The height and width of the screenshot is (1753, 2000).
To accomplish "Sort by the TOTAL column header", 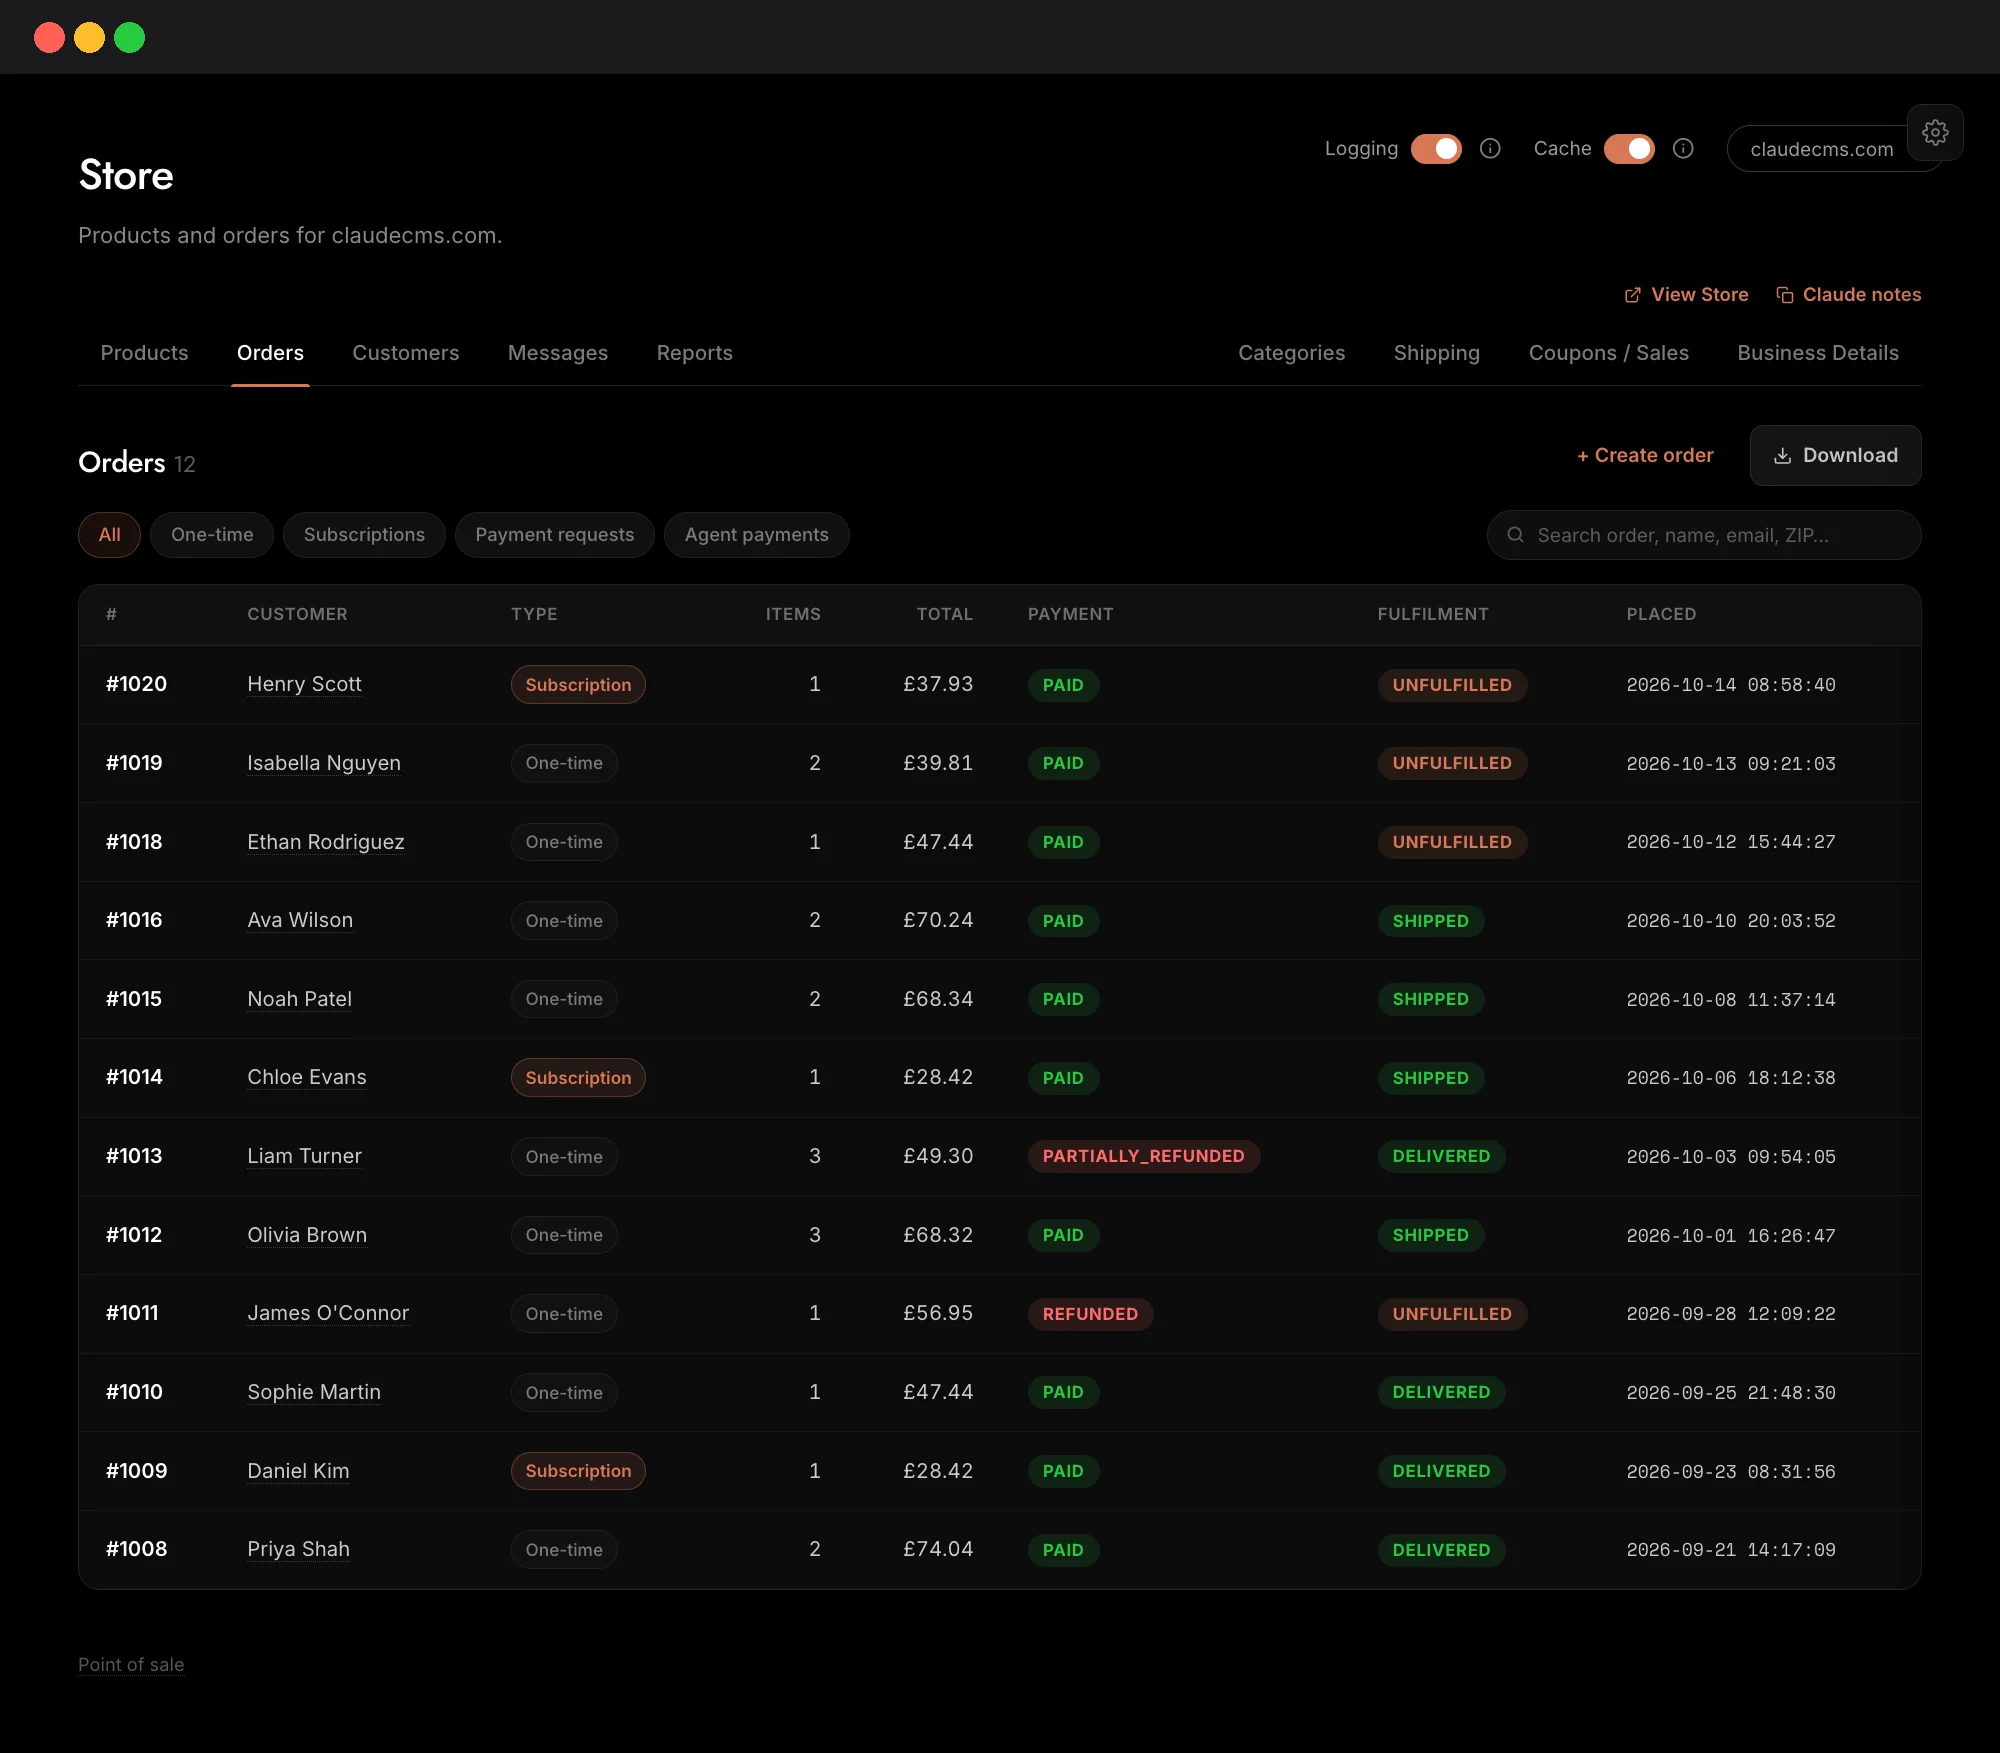I will (x=944, y=614).
